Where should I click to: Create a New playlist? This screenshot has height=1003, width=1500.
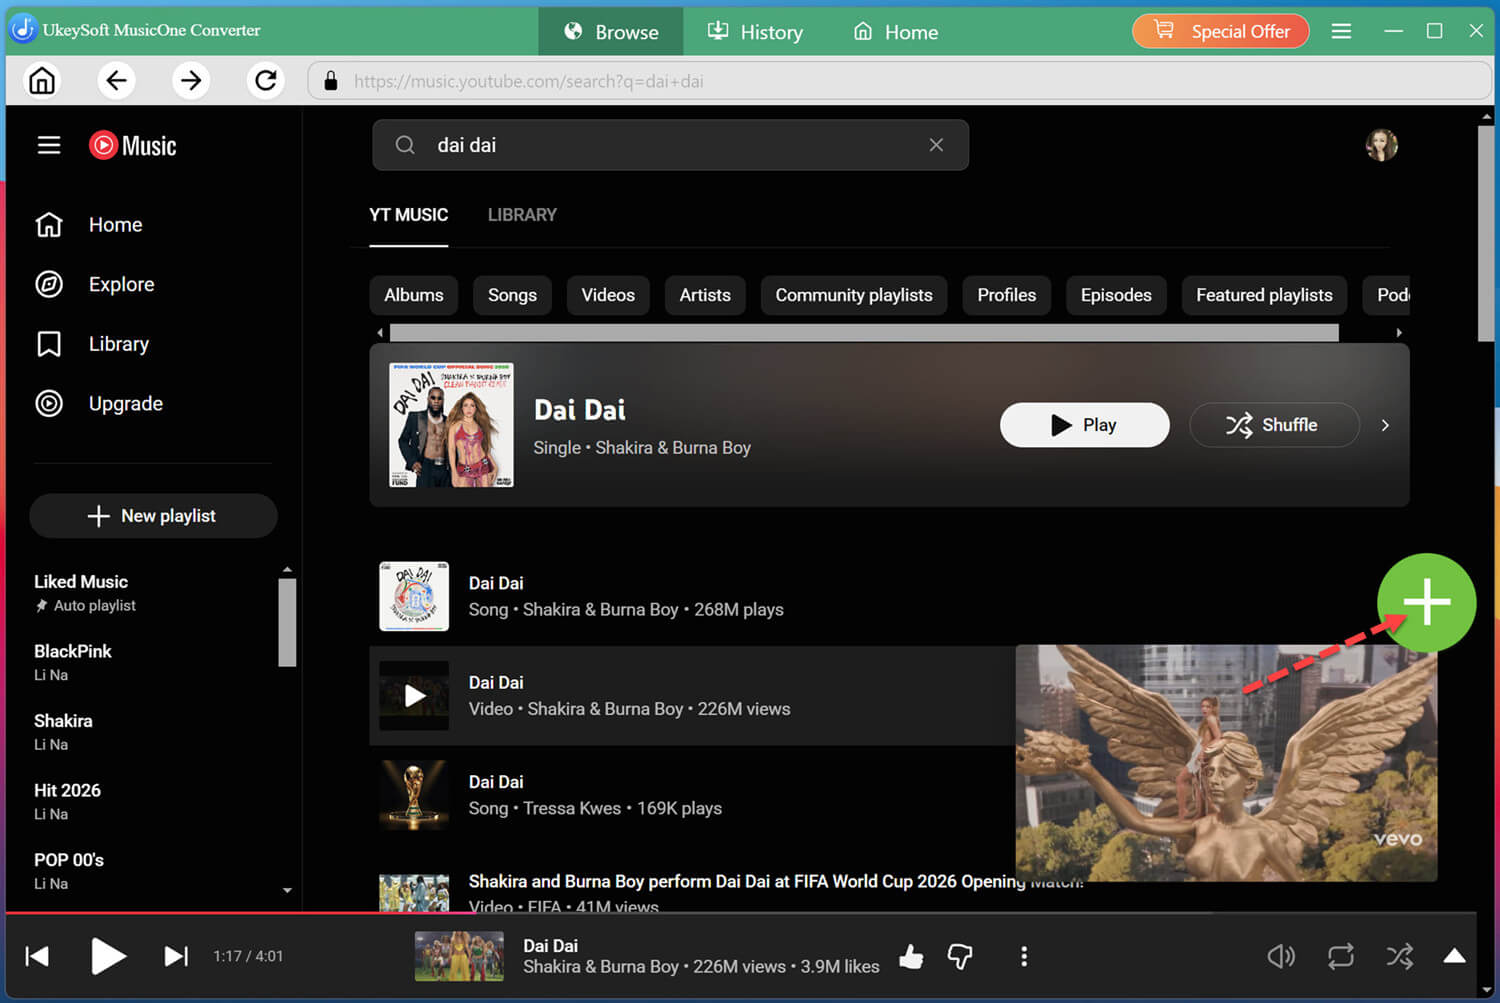(153, 516)
